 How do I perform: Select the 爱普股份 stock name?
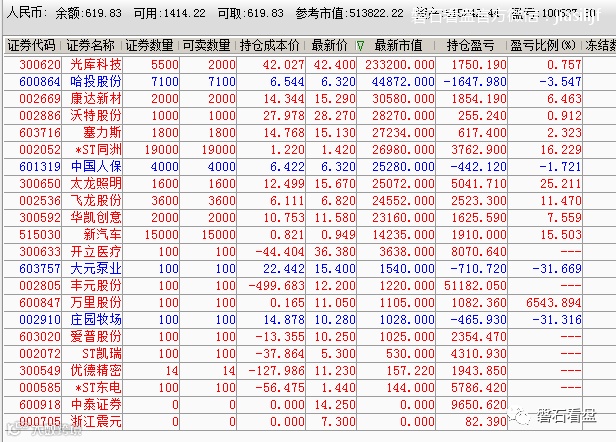pos(96,337)
